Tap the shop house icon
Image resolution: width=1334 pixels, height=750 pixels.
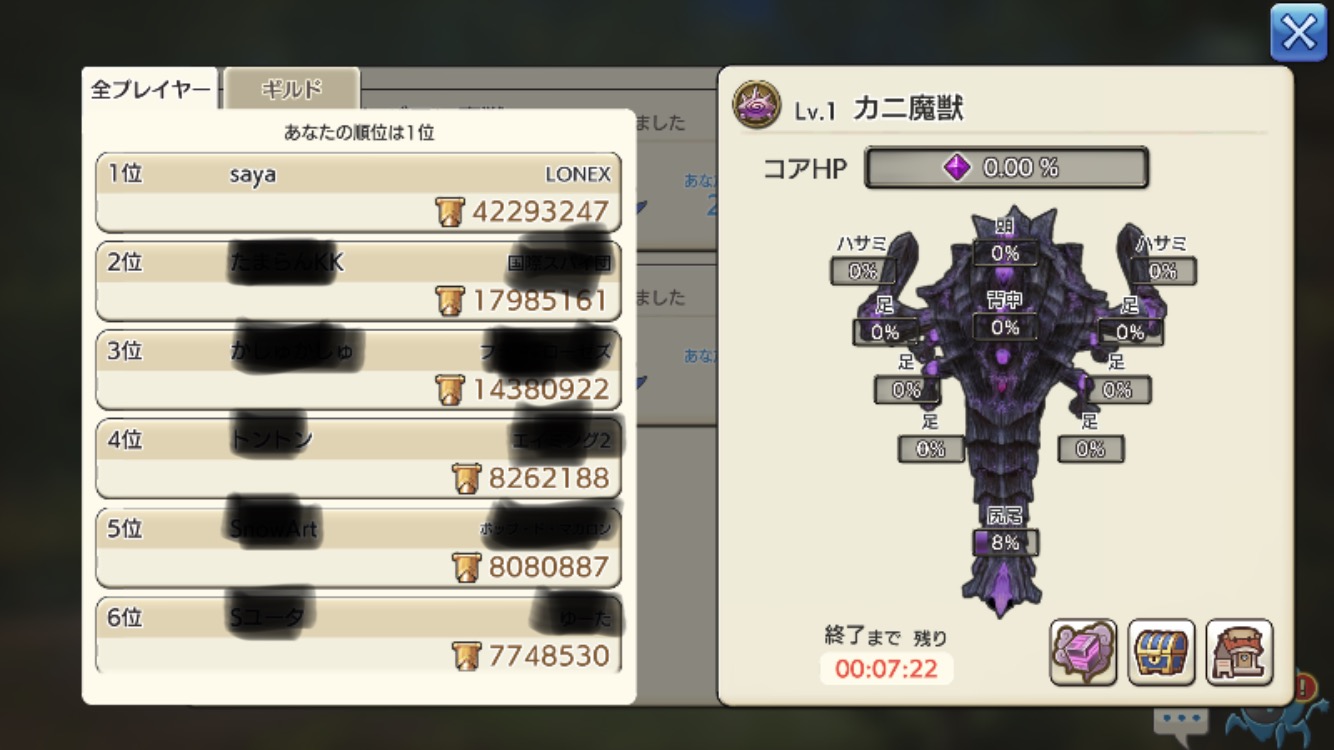(1239, 652)
